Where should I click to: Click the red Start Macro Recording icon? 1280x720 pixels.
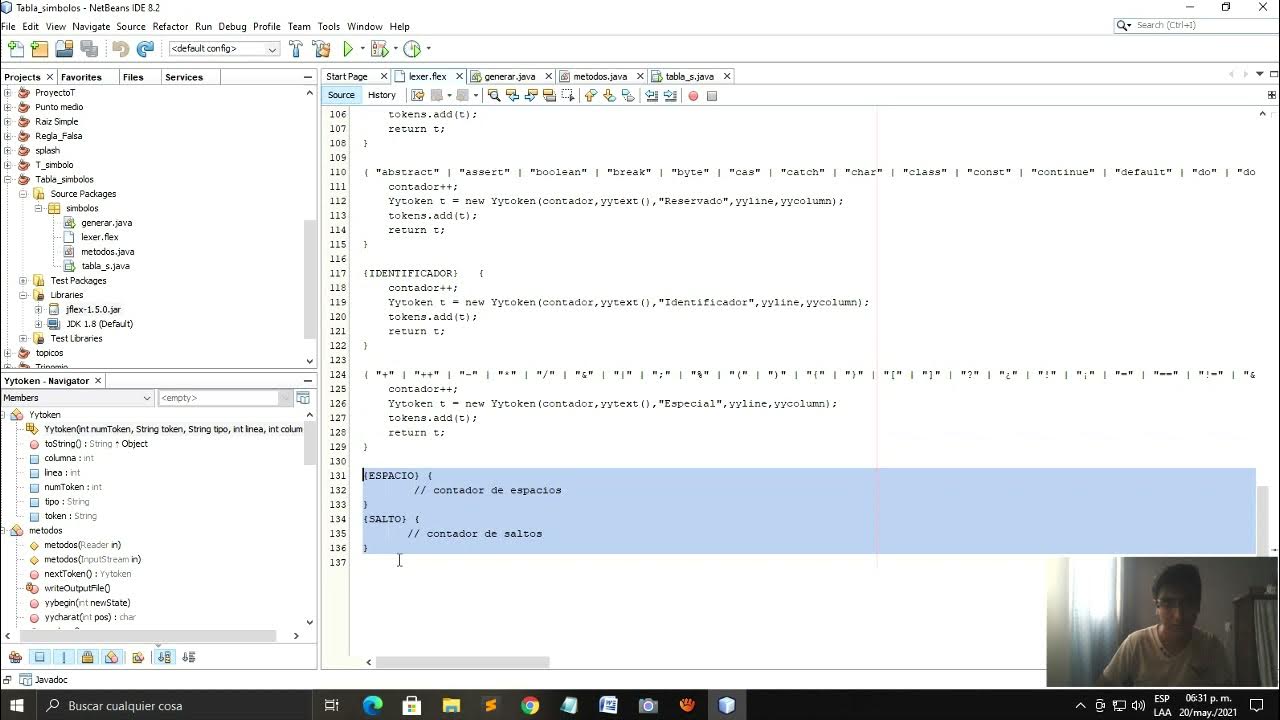coord(693,96)
